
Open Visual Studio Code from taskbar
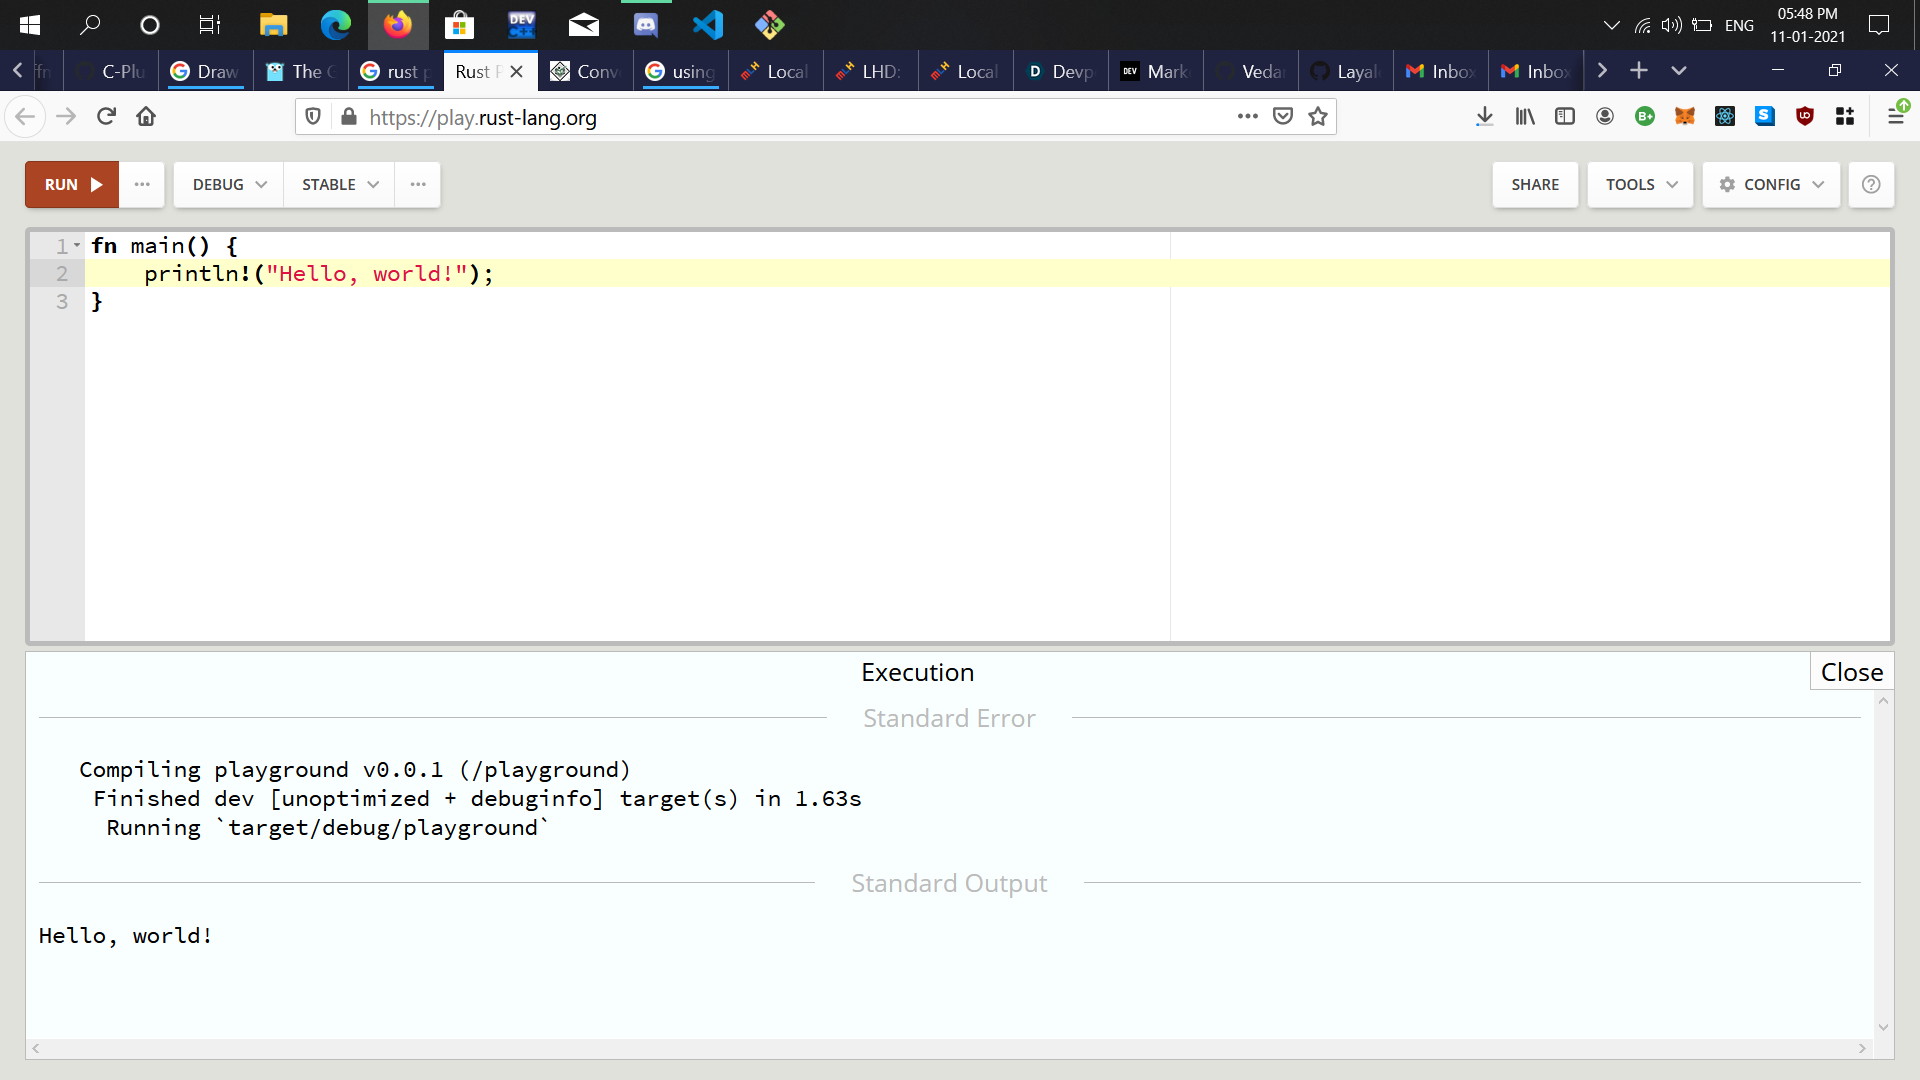(708, 24)
